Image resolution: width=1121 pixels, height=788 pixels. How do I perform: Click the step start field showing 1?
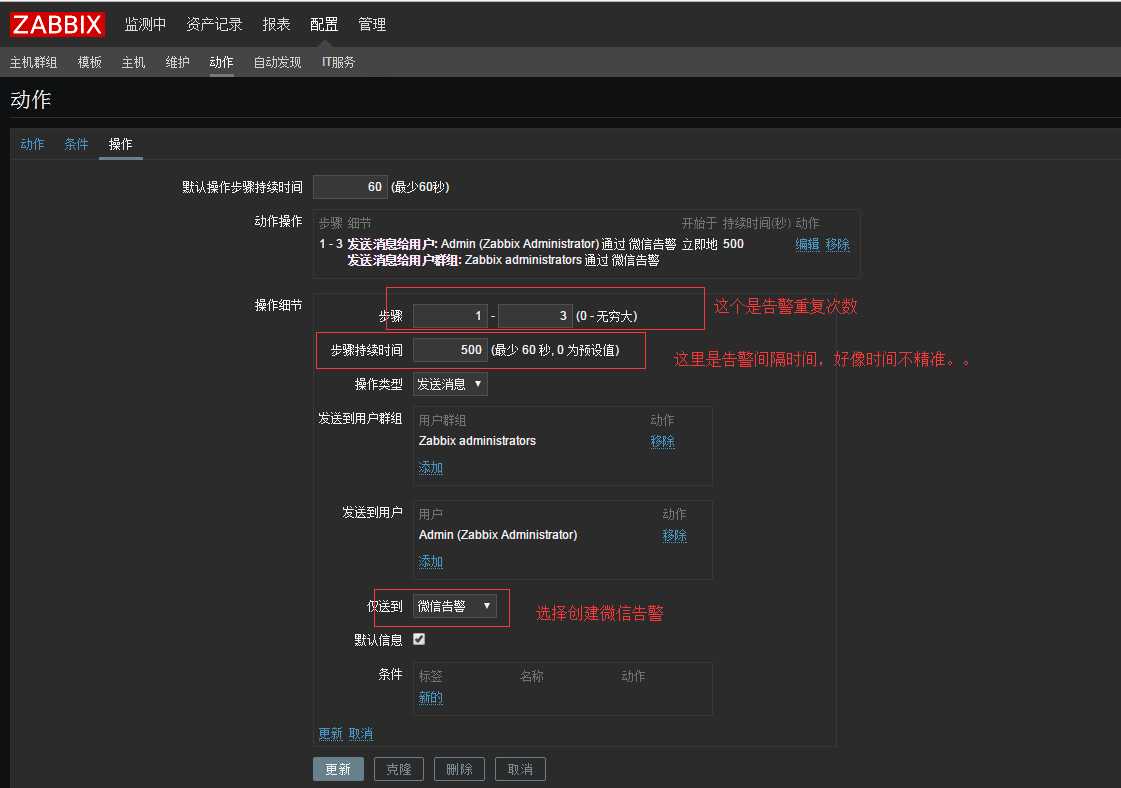450,315
